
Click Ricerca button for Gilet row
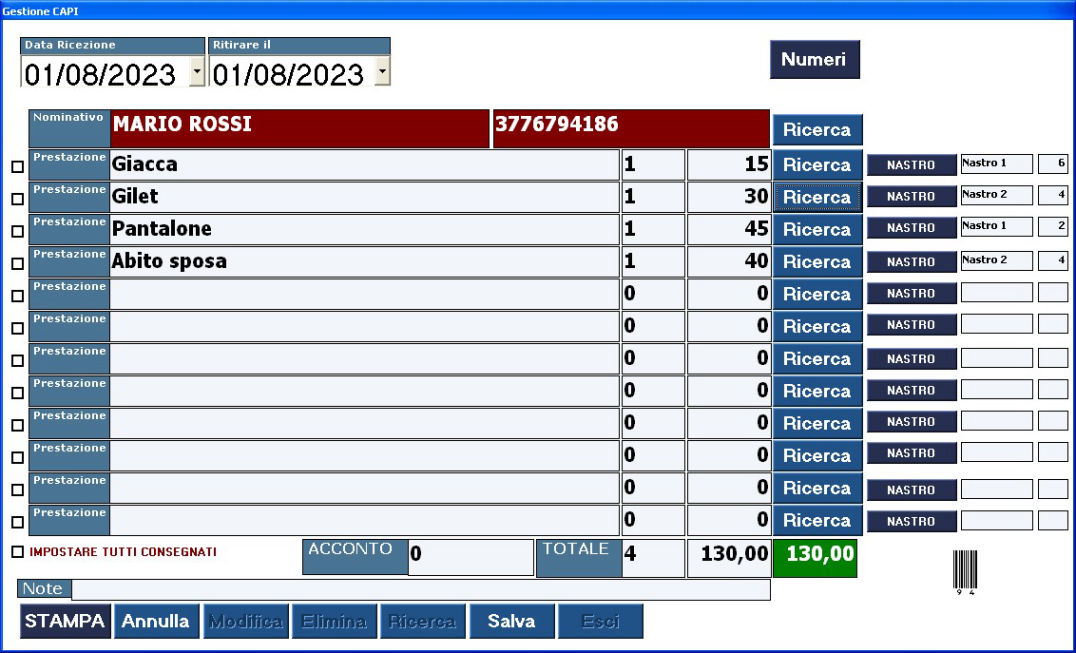click(x=816, y=197)
